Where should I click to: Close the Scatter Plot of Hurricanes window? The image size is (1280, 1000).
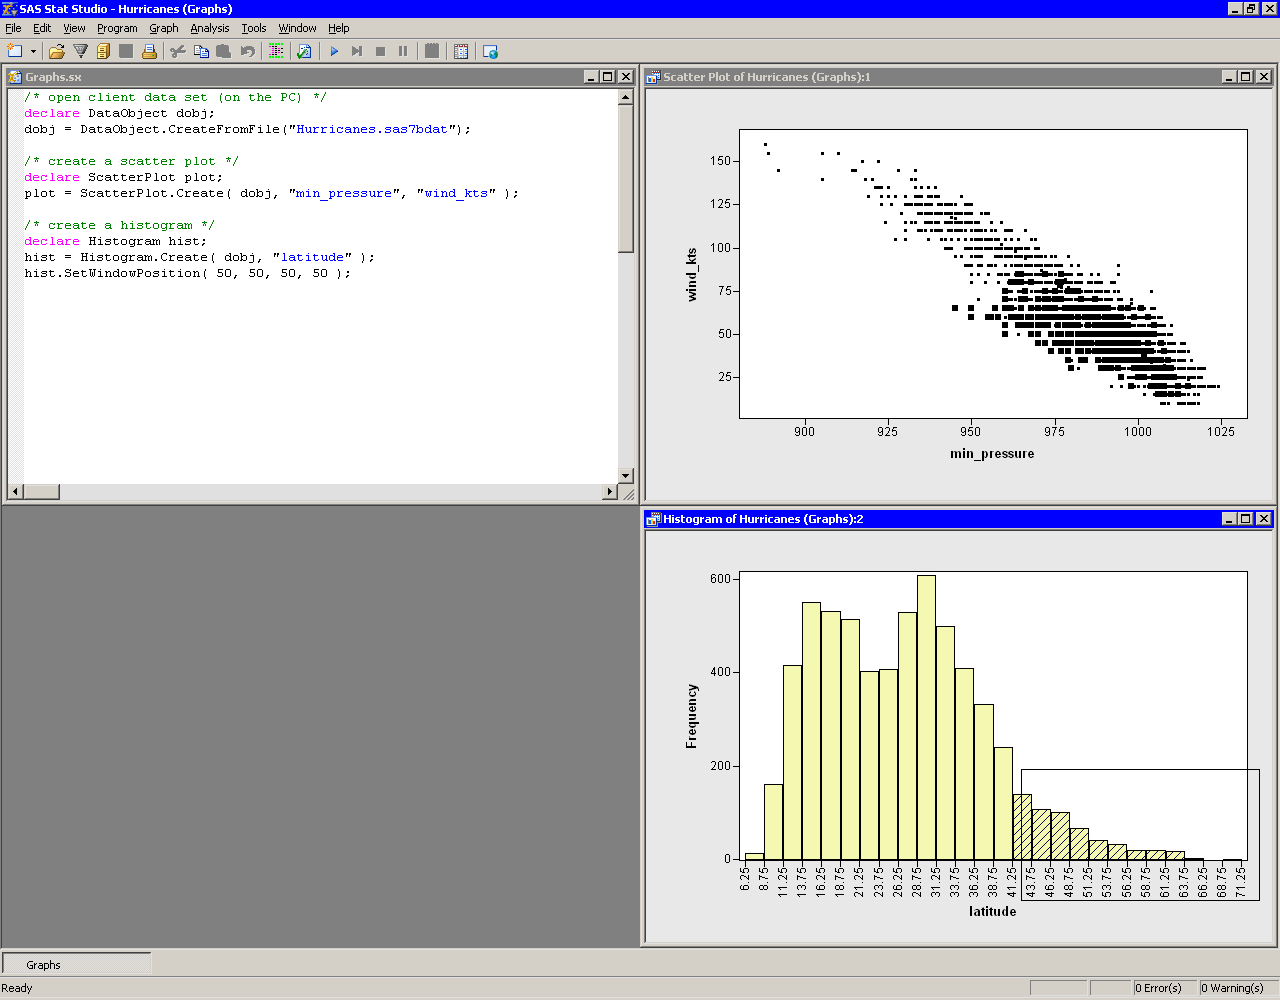(x=1264, y=77)
